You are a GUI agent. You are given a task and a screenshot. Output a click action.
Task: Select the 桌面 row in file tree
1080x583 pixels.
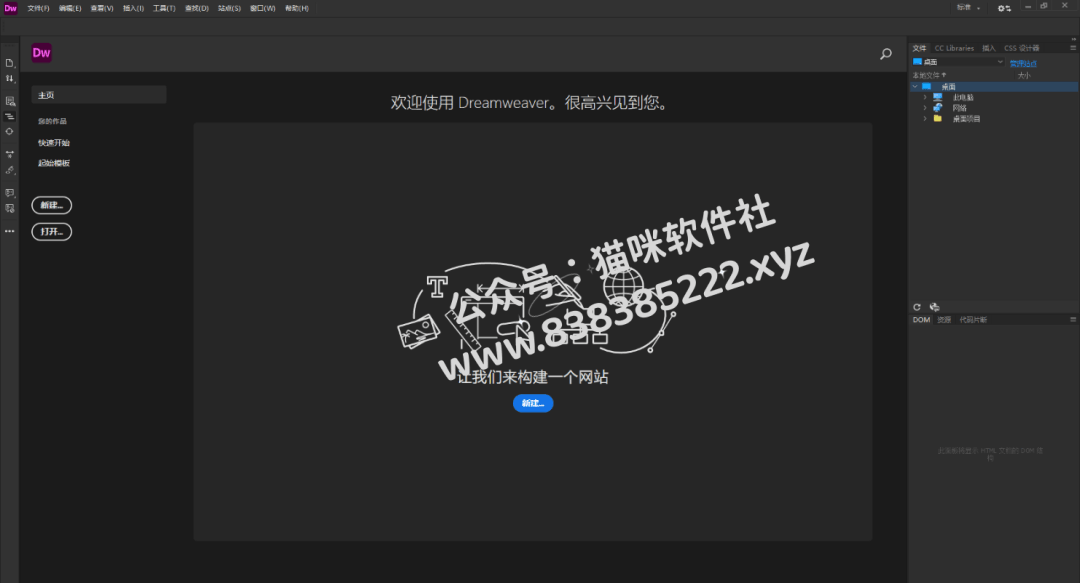994,87
